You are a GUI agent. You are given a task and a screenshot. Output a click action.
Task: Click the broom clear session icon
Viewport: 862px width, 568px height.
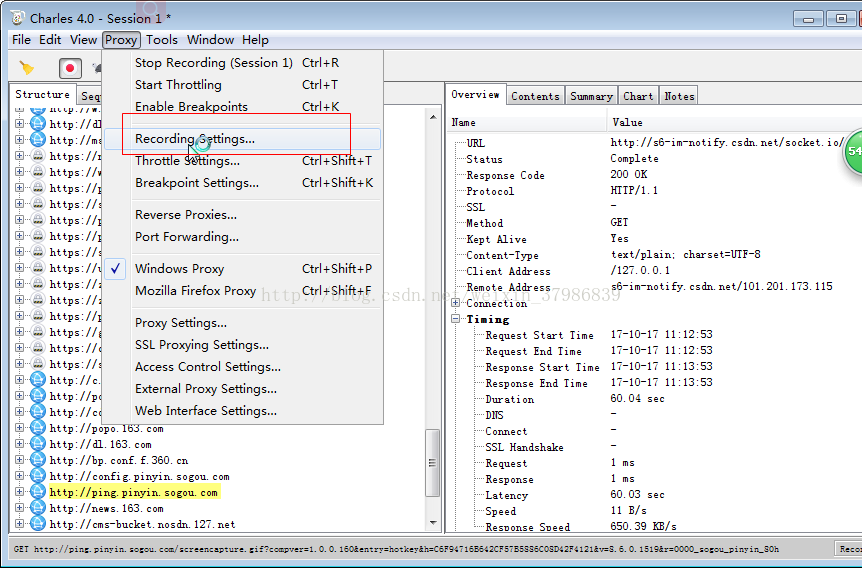[x=26, y=68]
